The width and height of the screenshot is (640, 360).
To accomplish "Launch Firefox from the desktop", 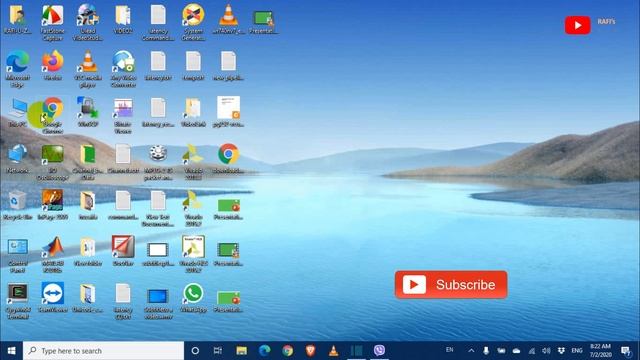I will click(x=53, y=65).
